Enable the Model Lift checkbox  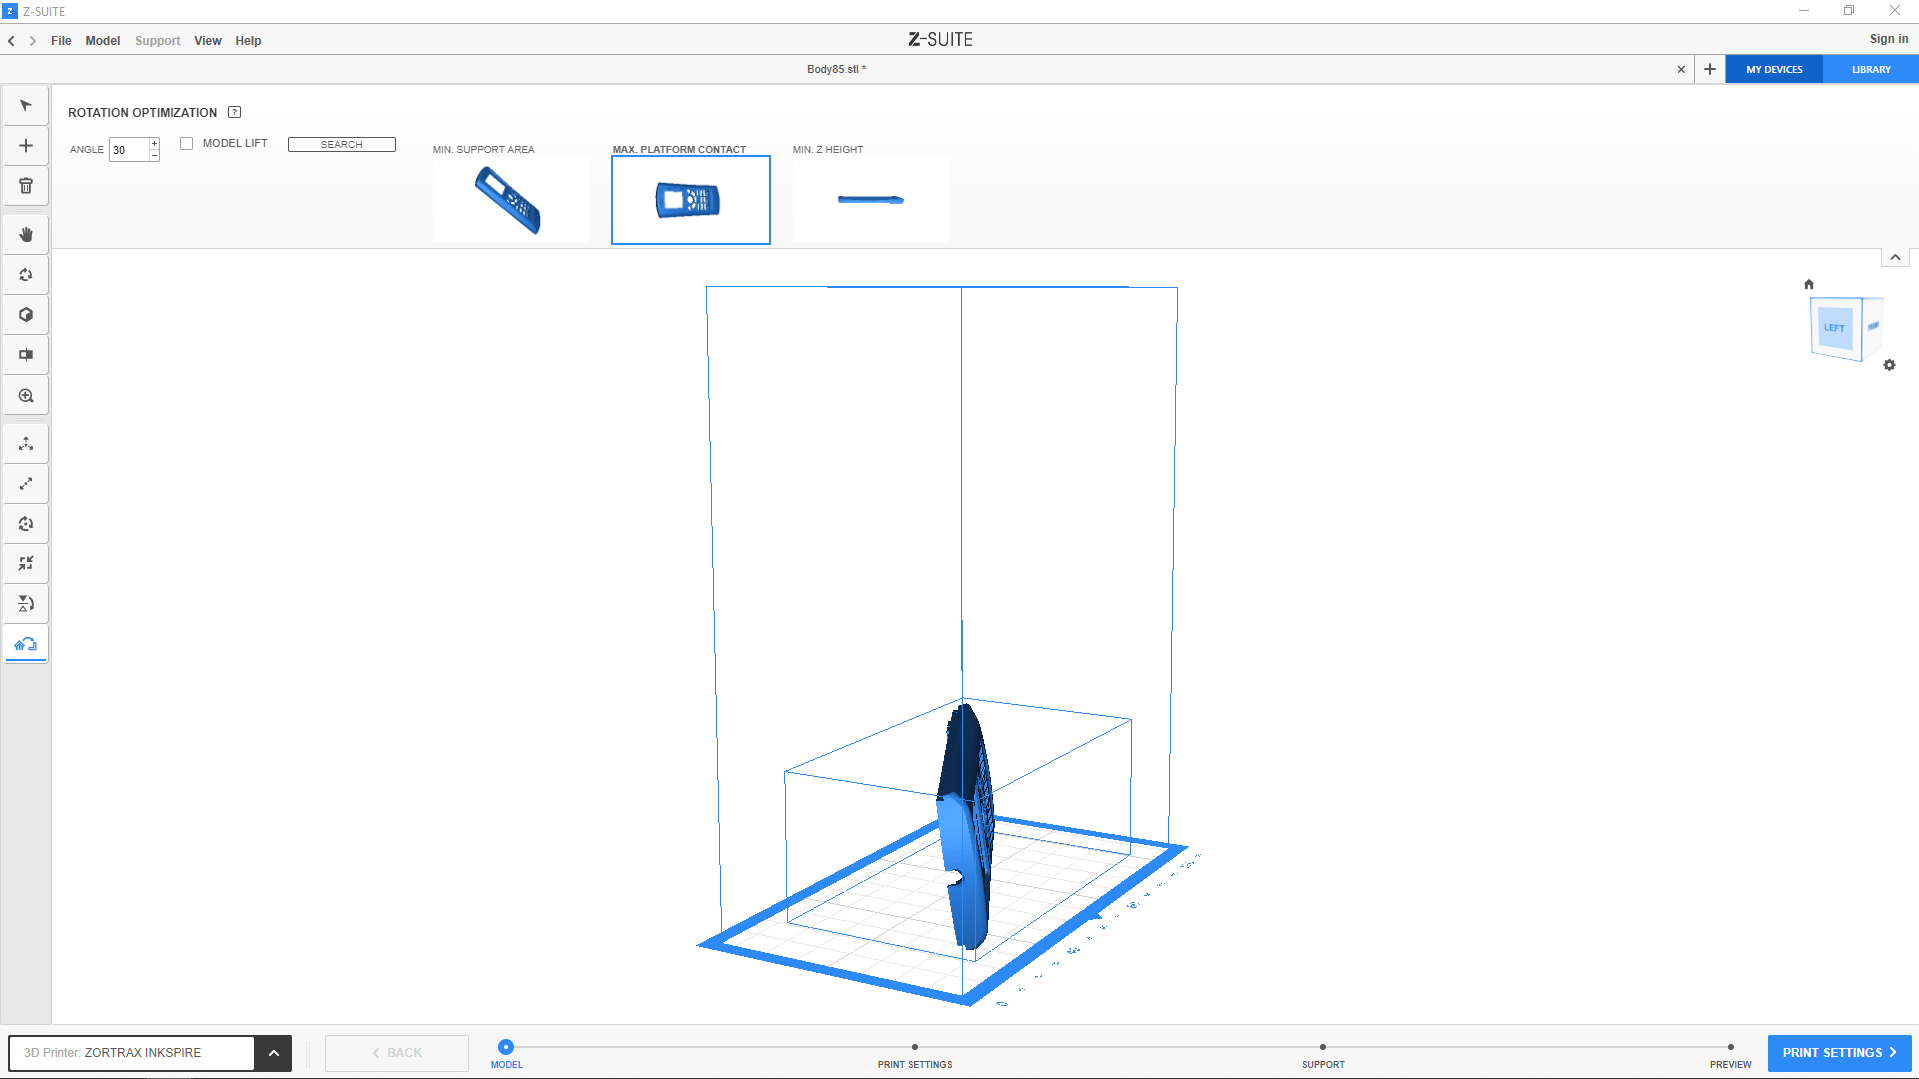pyautogui.click(x=187, y=144)
